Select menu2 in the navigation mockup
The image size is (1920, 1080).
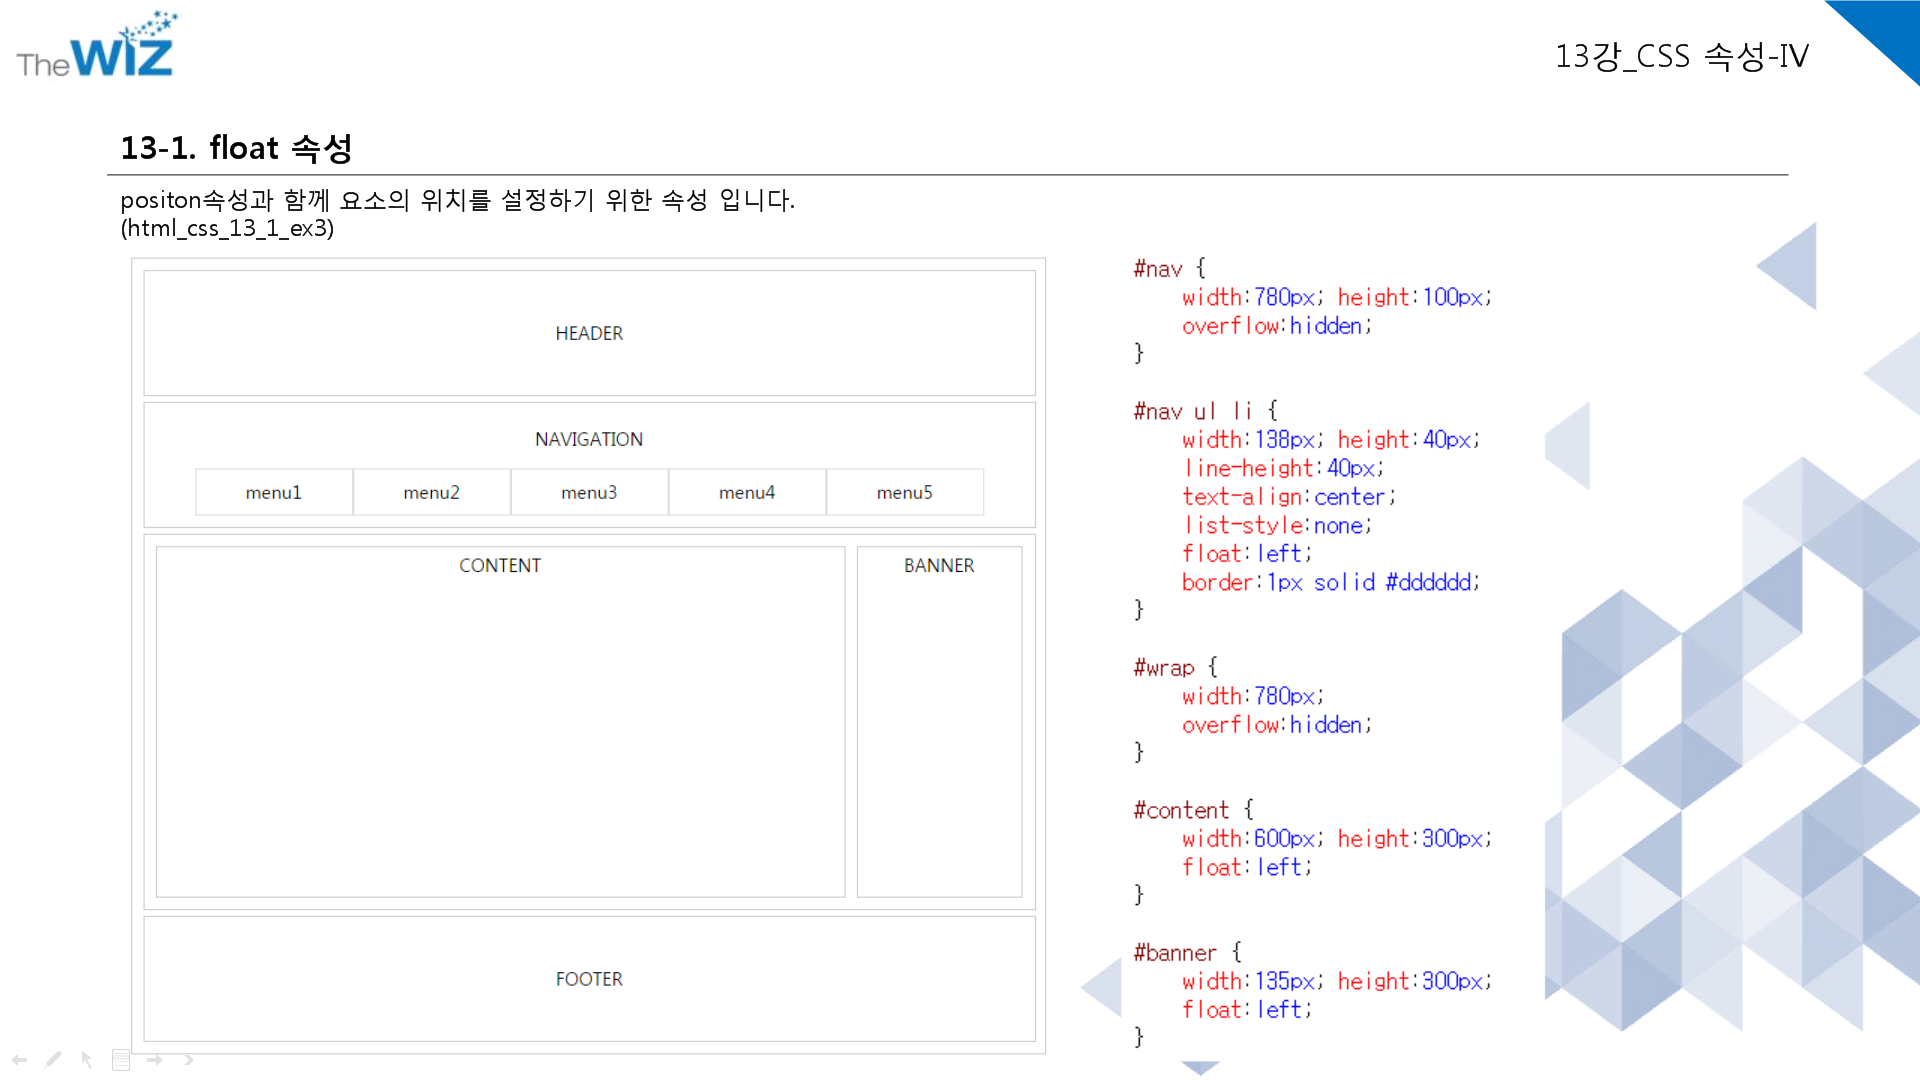(432, 492)
